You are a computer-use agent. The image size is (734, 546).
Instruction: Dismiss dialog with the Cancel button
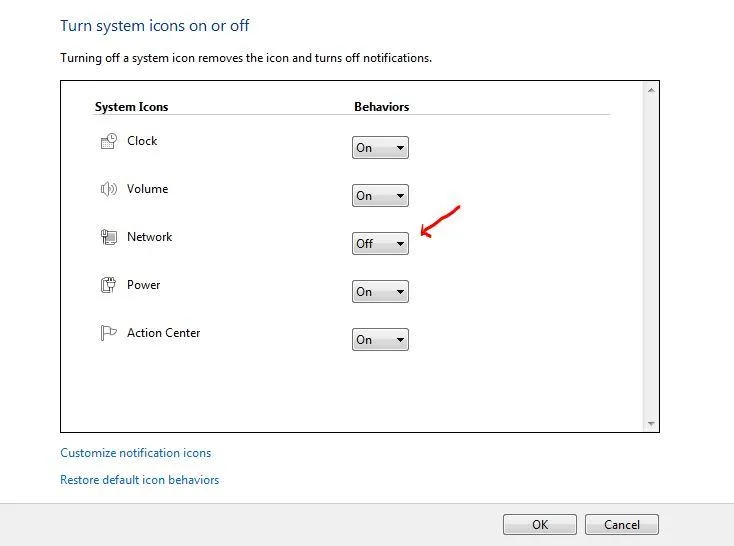tap(622, 524)
